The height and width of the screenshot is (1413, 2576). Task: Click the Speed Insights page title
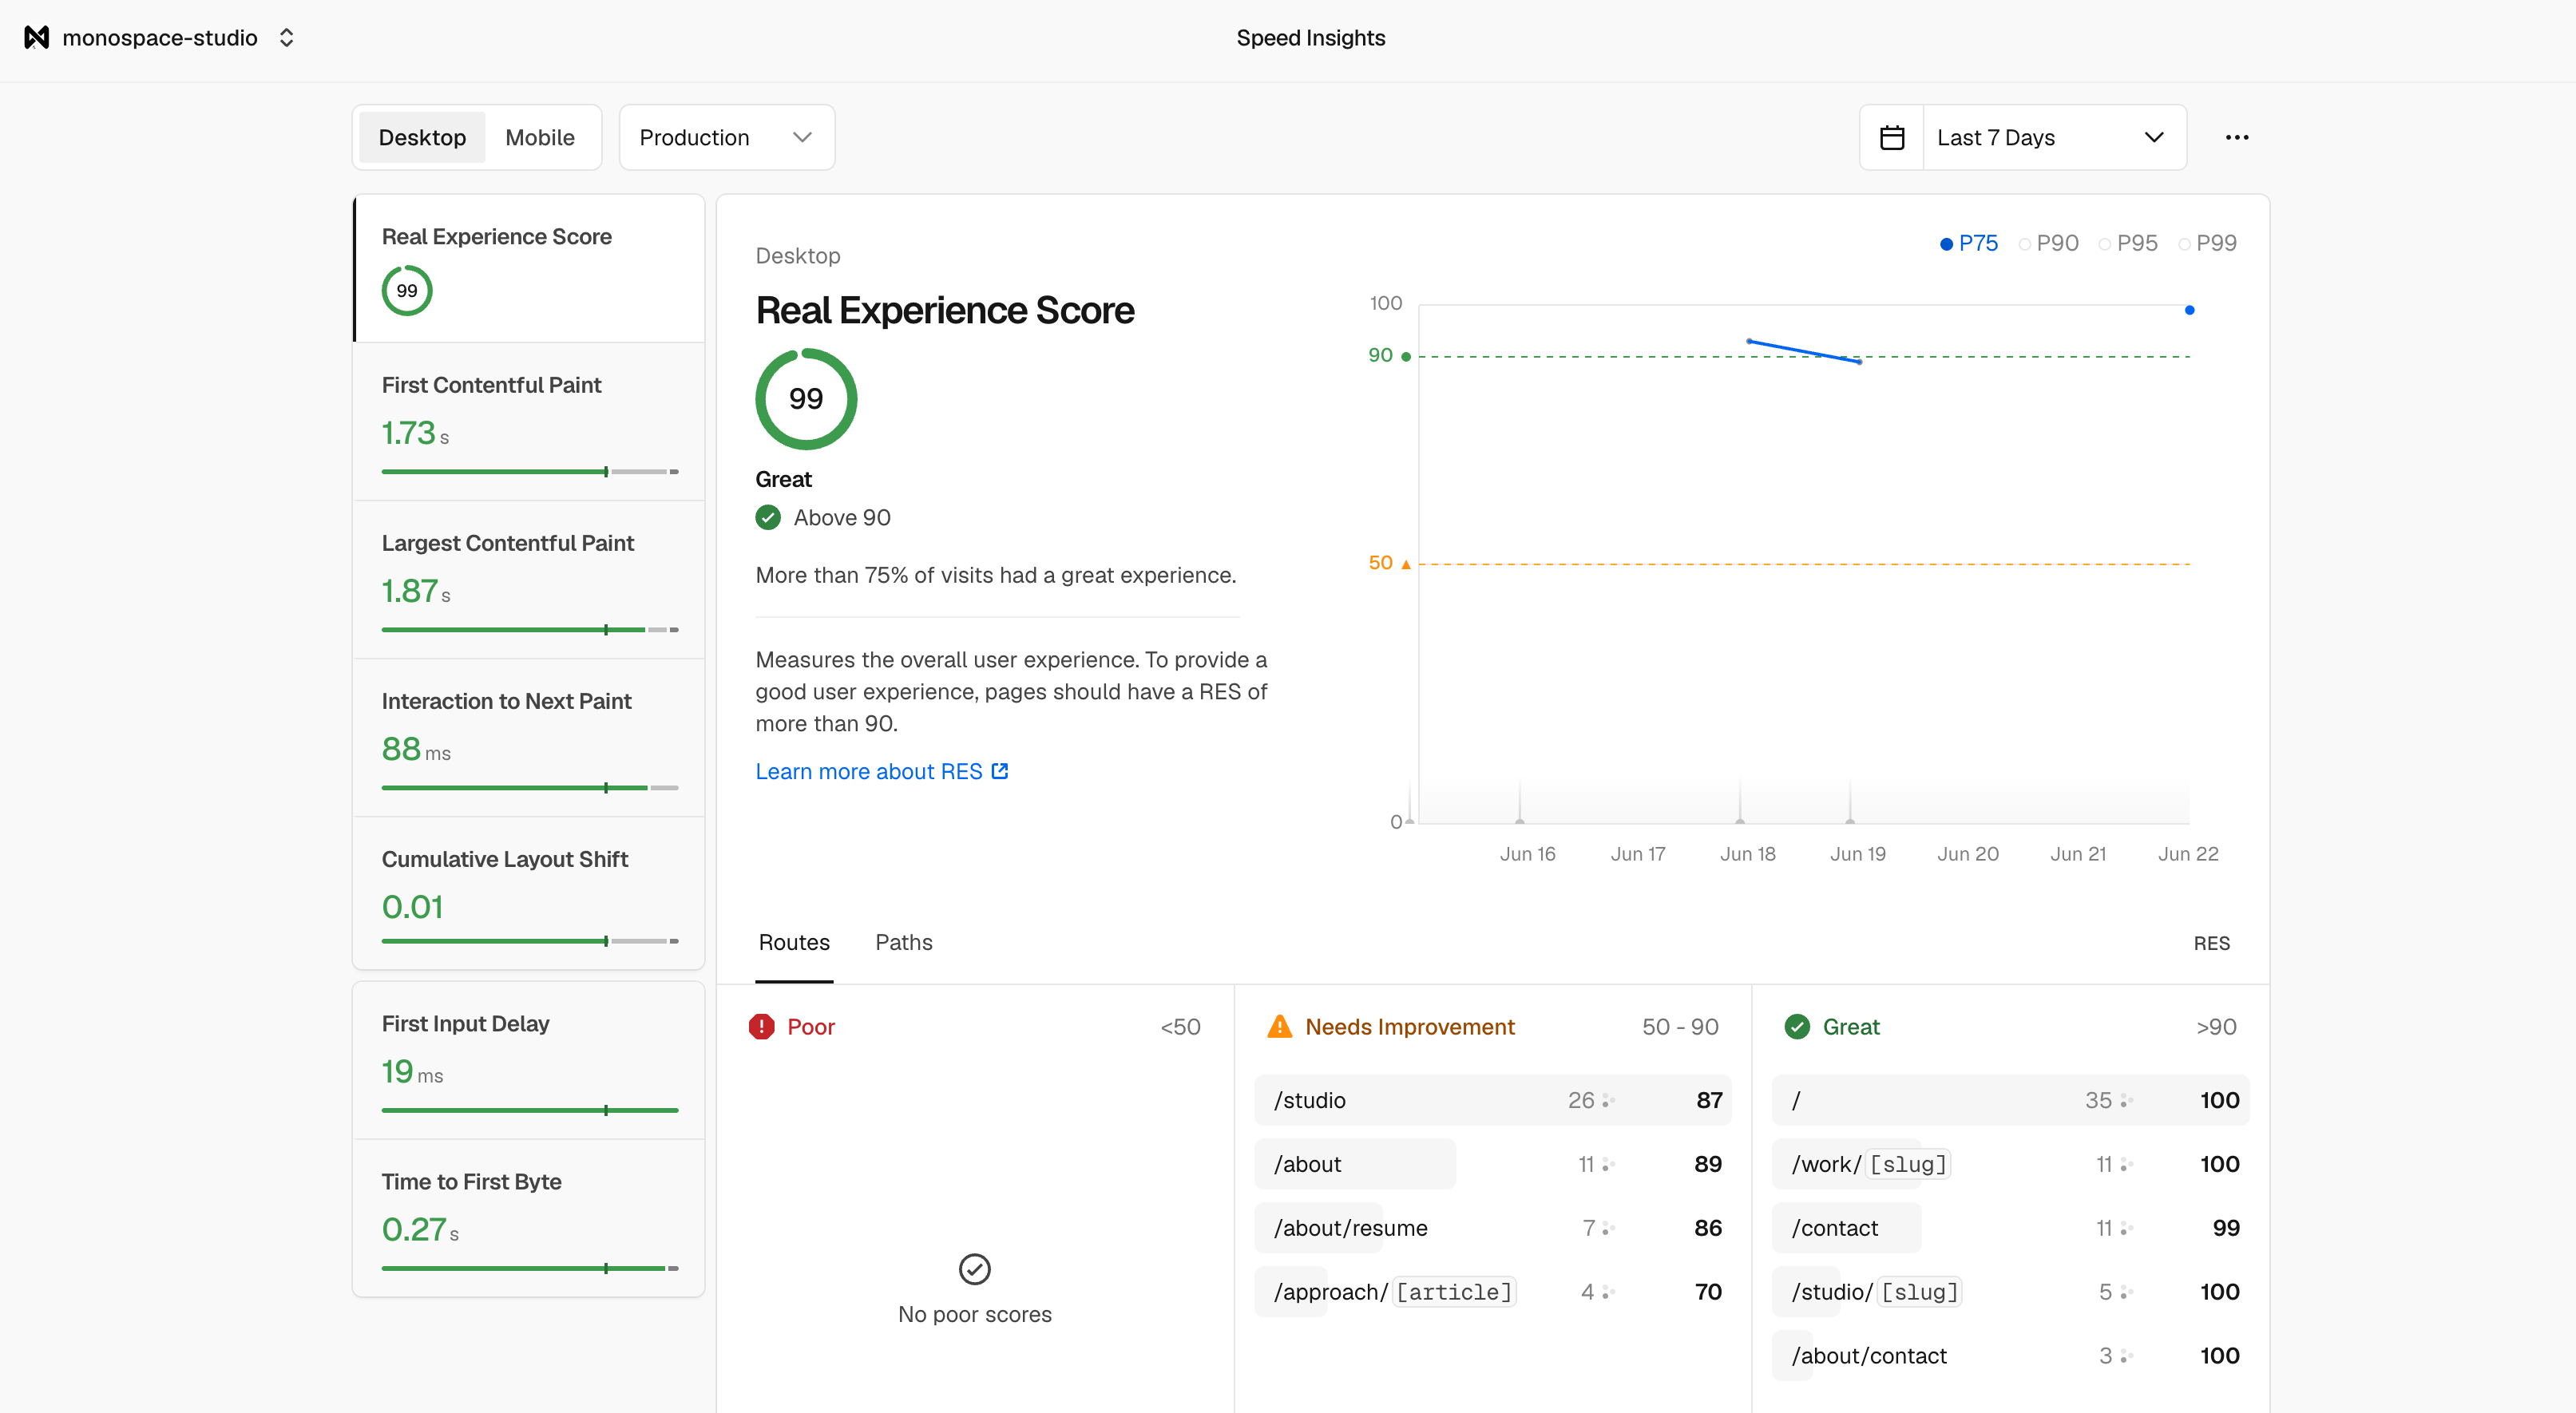[1310, 38]
